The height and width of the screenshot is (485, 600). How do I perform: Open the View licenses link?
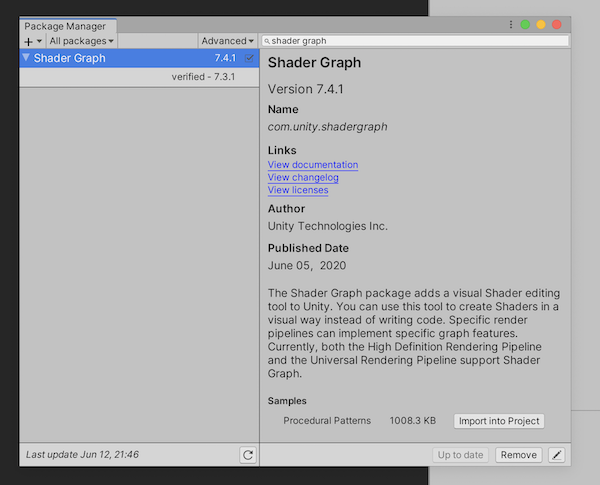pos(298,190)
